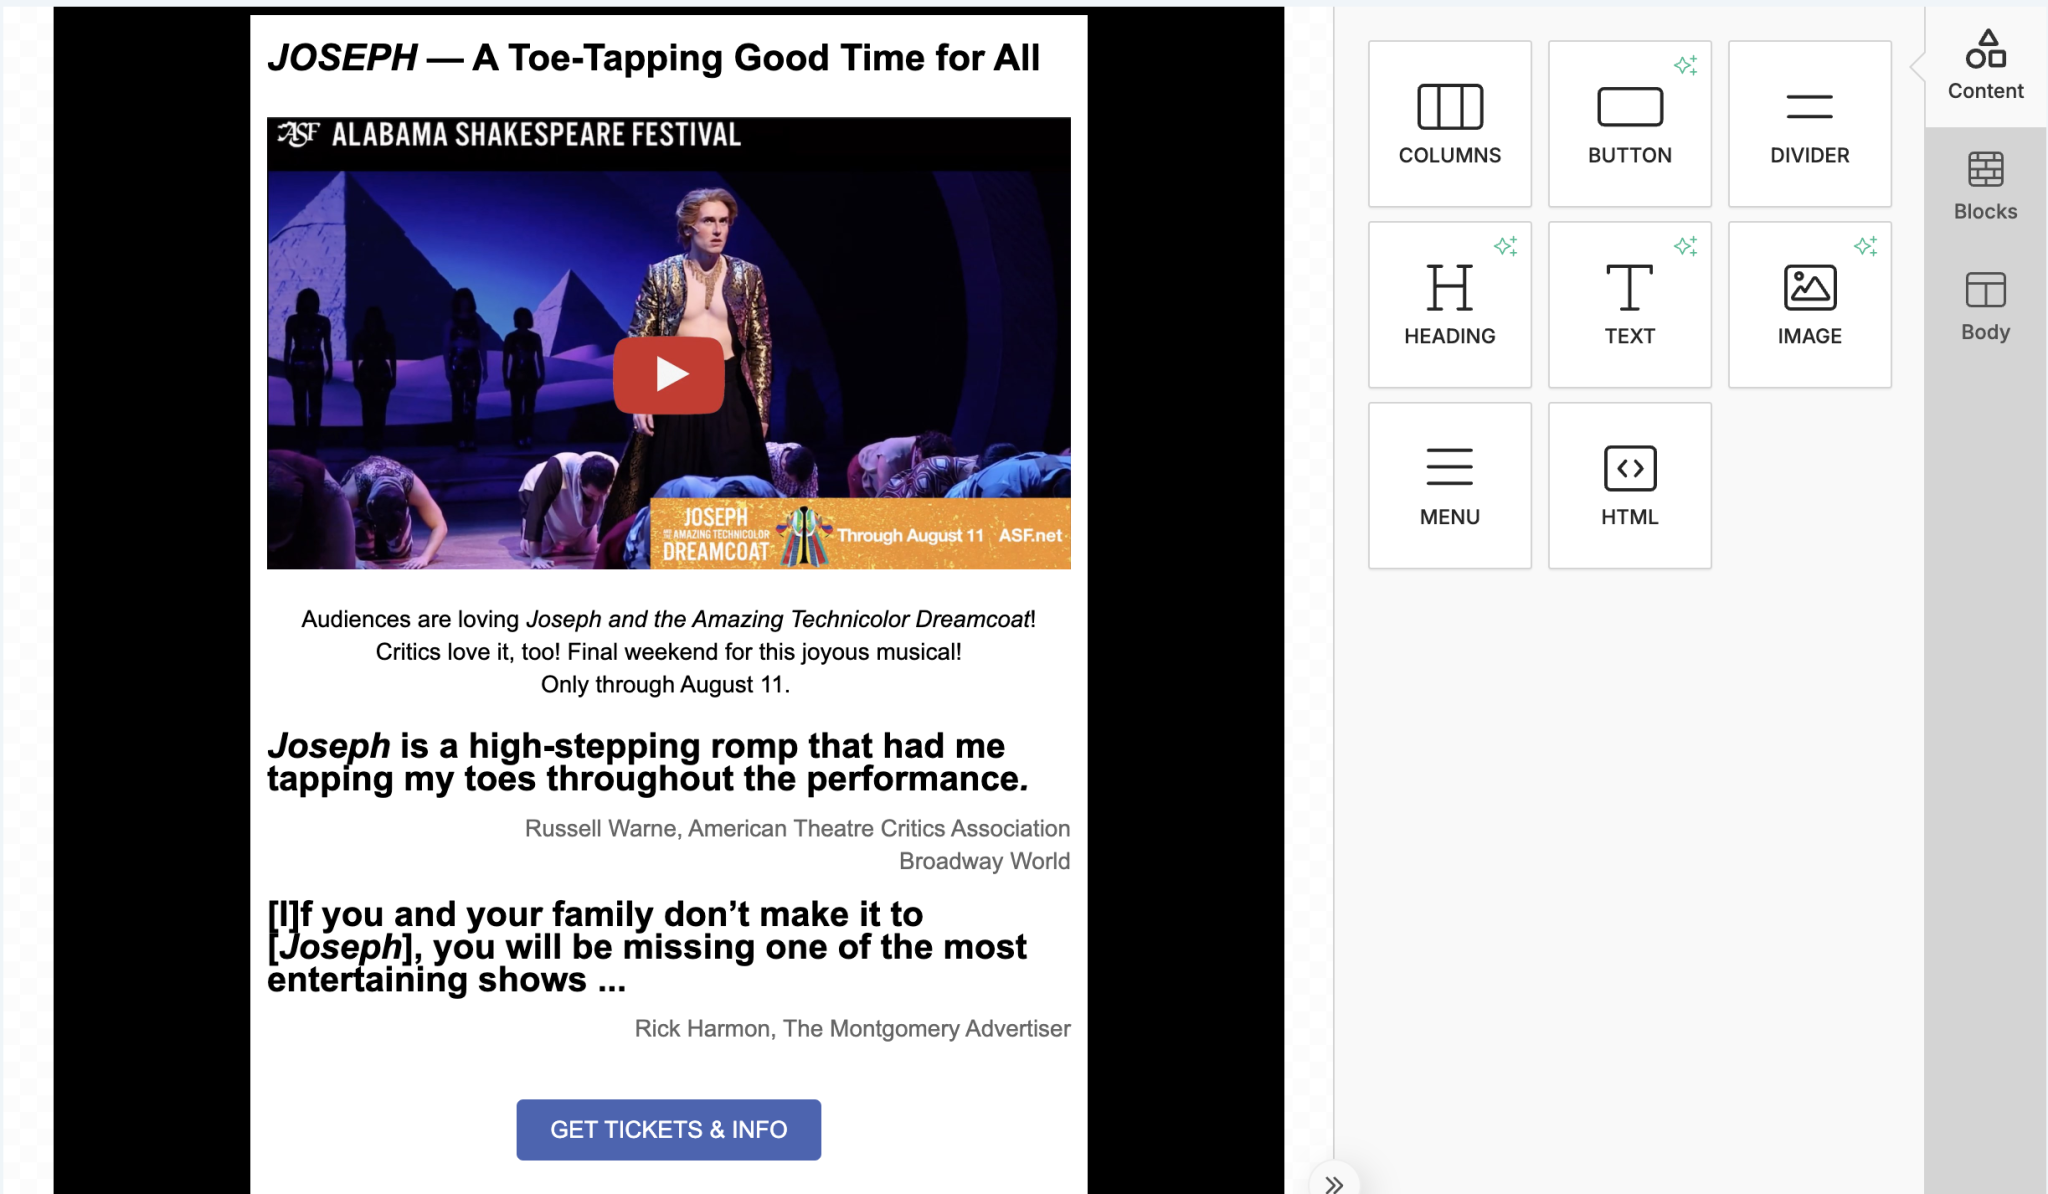Click the GET TICKETS & INFO button
2048x1194 pixels.
coord(668,1129)
